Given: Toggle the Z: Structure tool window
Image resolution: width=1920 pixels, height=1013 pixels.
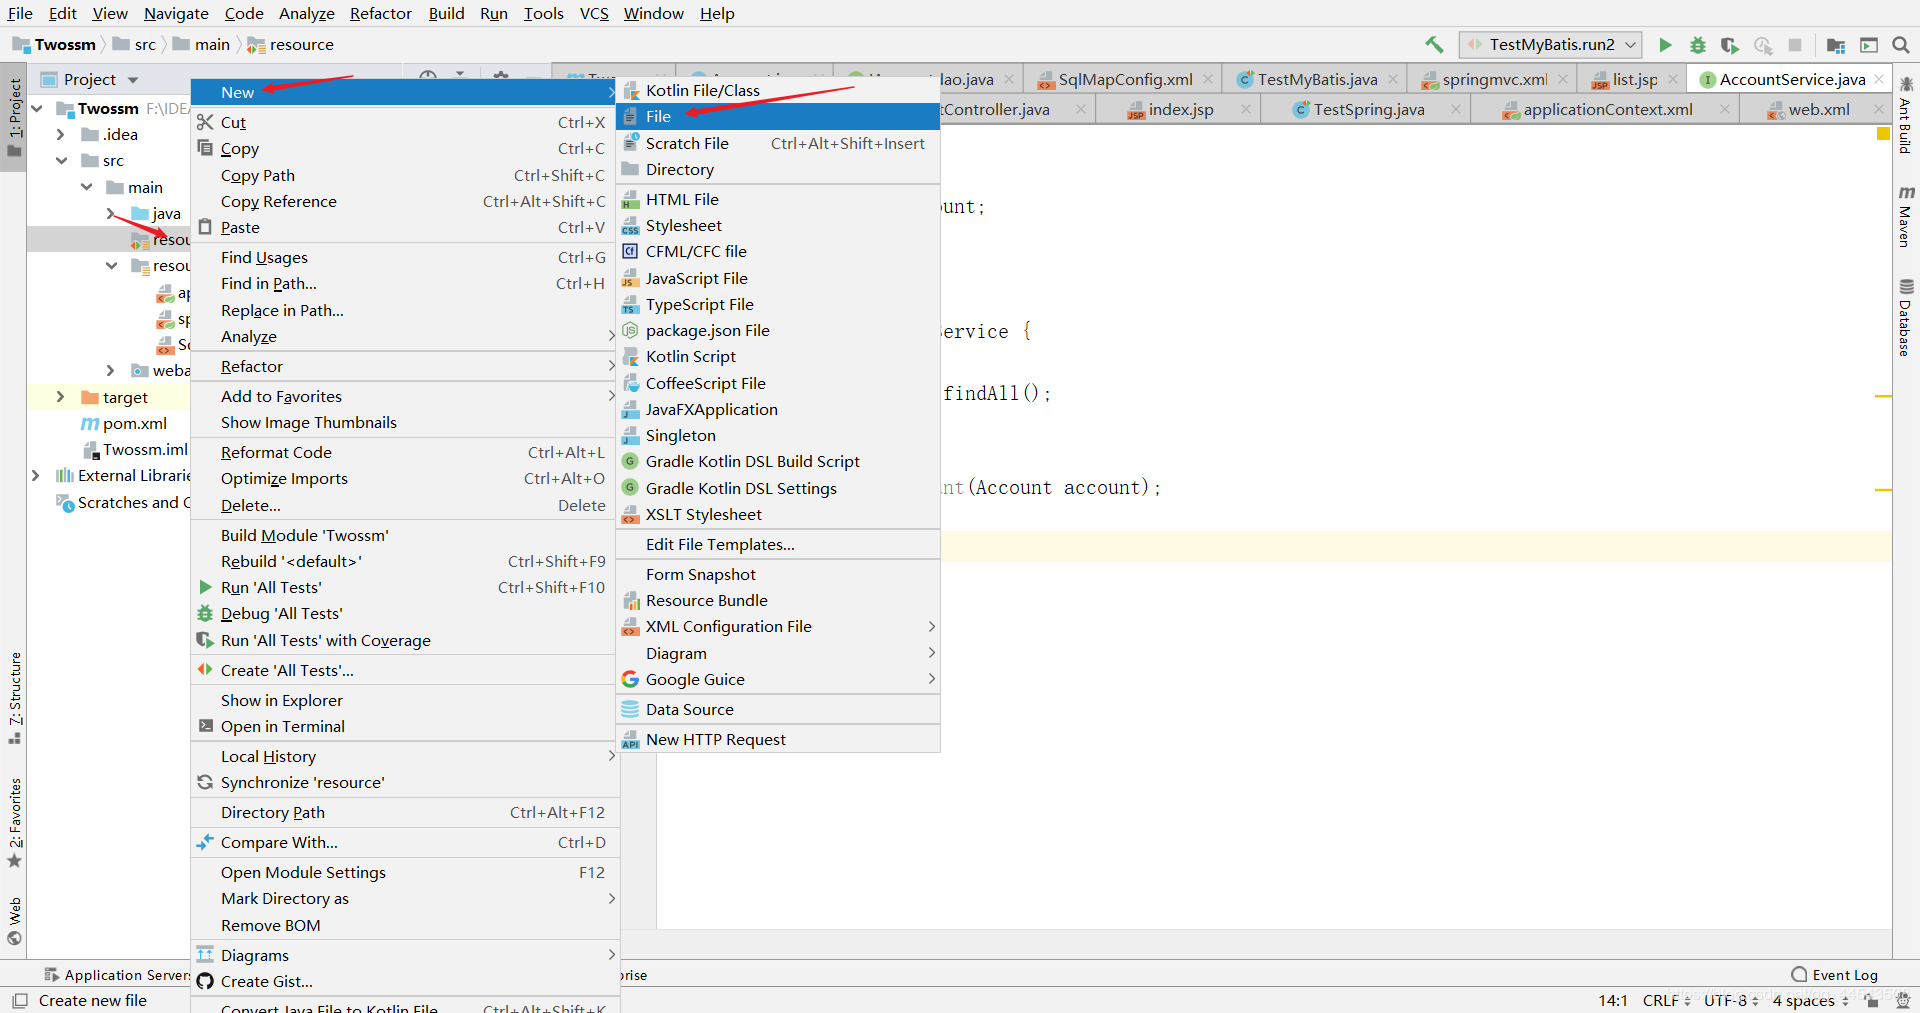Looking at the screenshot, I should [14, 698].
